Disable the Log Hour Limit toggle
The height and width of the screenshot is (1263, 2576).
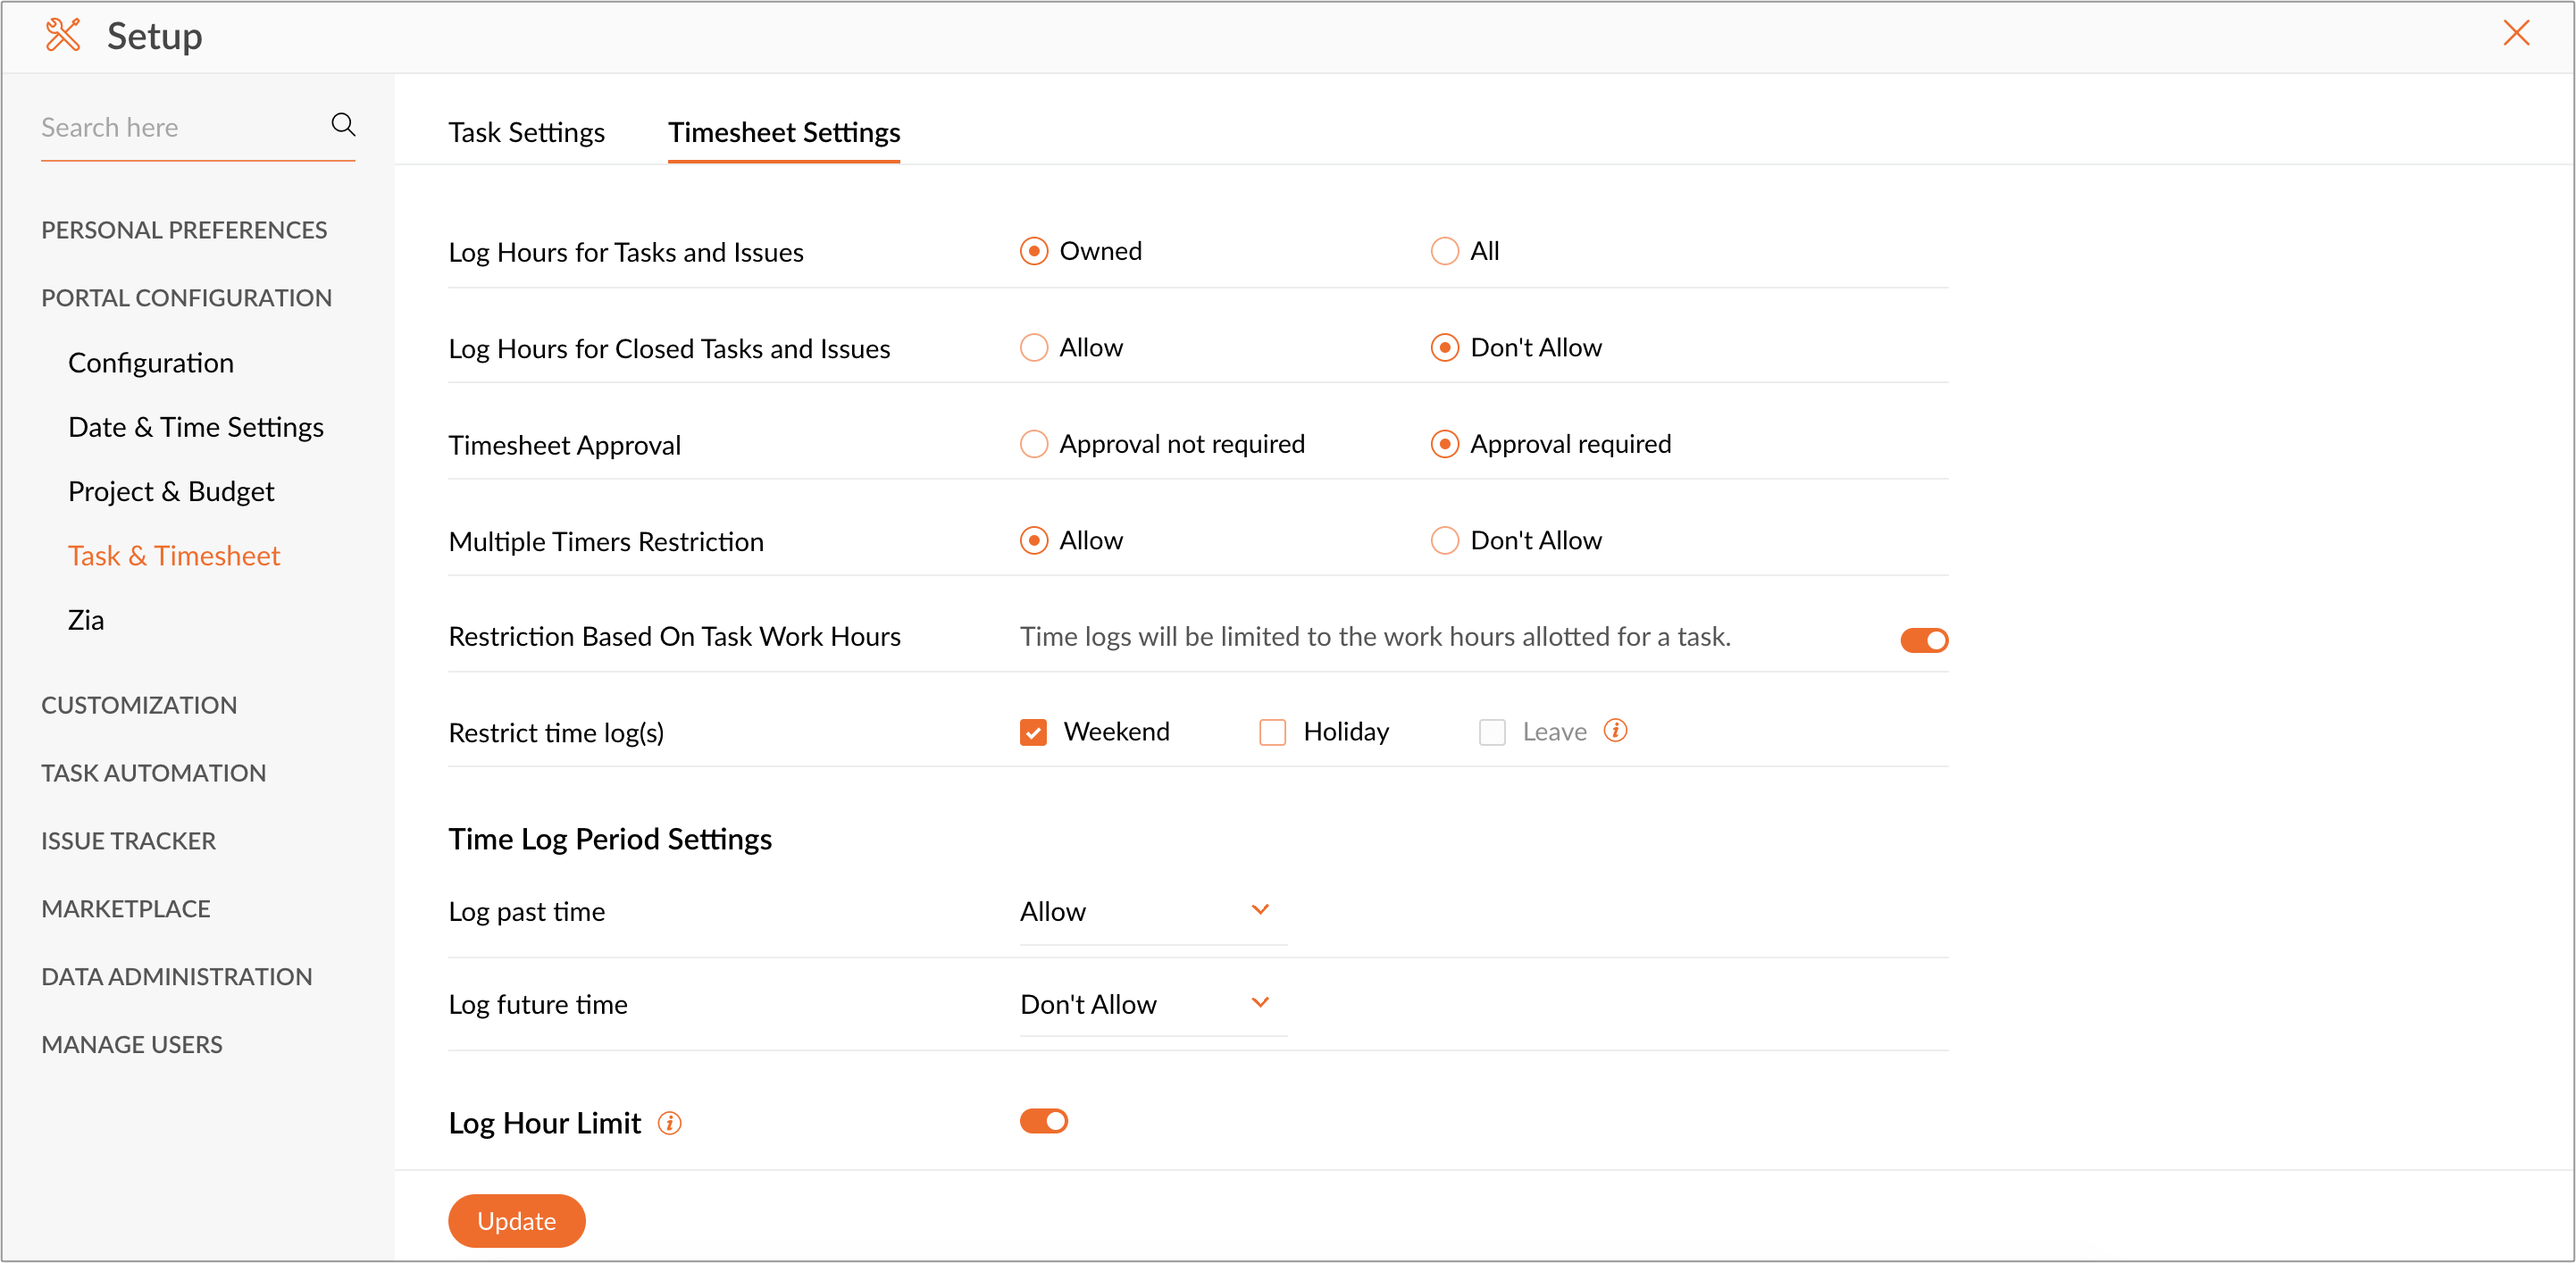(1043, 1121)
